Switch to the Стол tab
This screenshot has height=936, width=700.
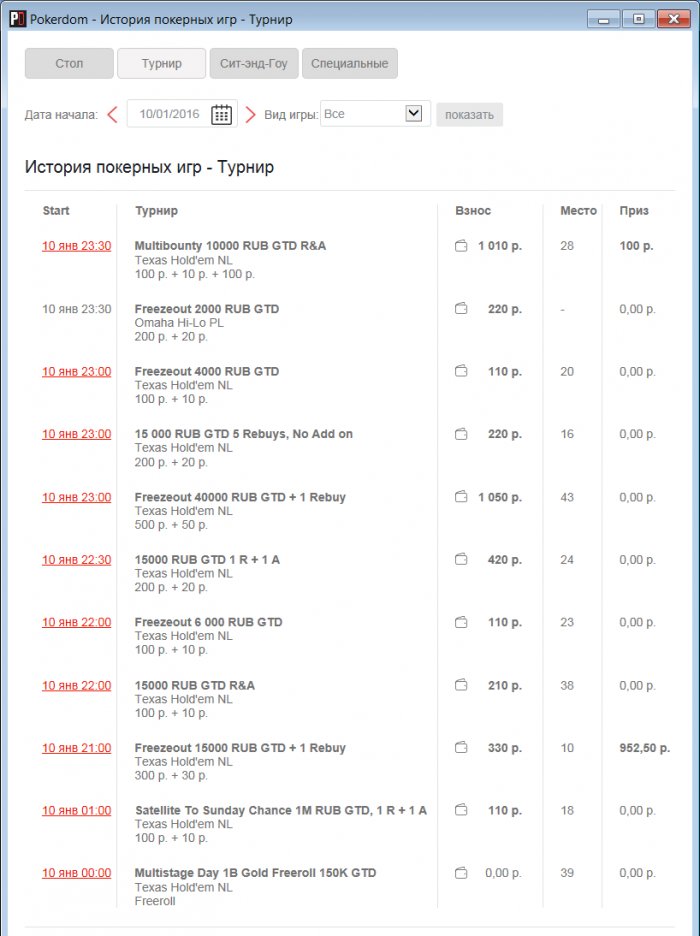pyautogui.click(x=68, y=63)
